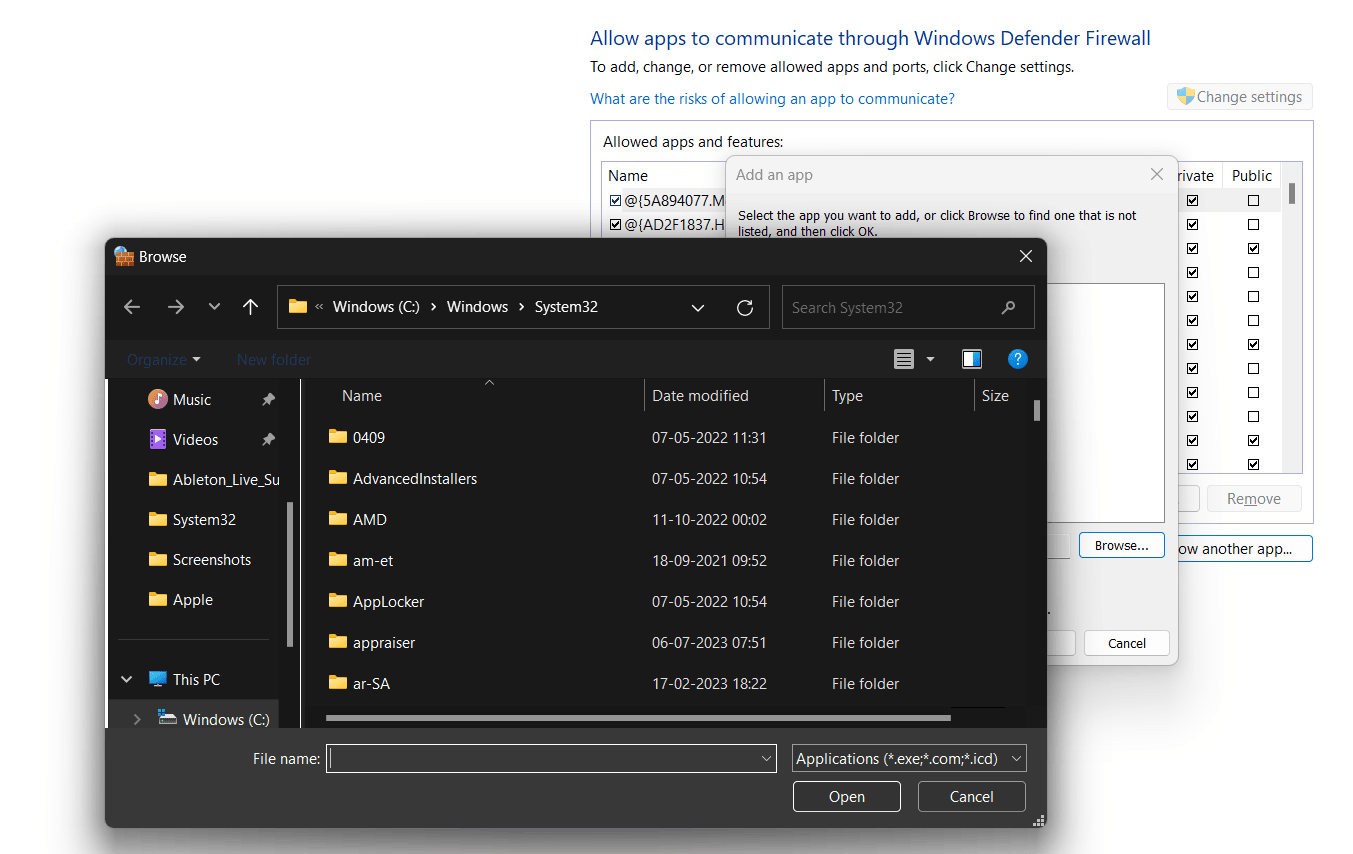Enable the Public checkbox for @{5A894077 app
Image resolution: width=1353 pixels, height=854 pixels.
[1252, 200]
